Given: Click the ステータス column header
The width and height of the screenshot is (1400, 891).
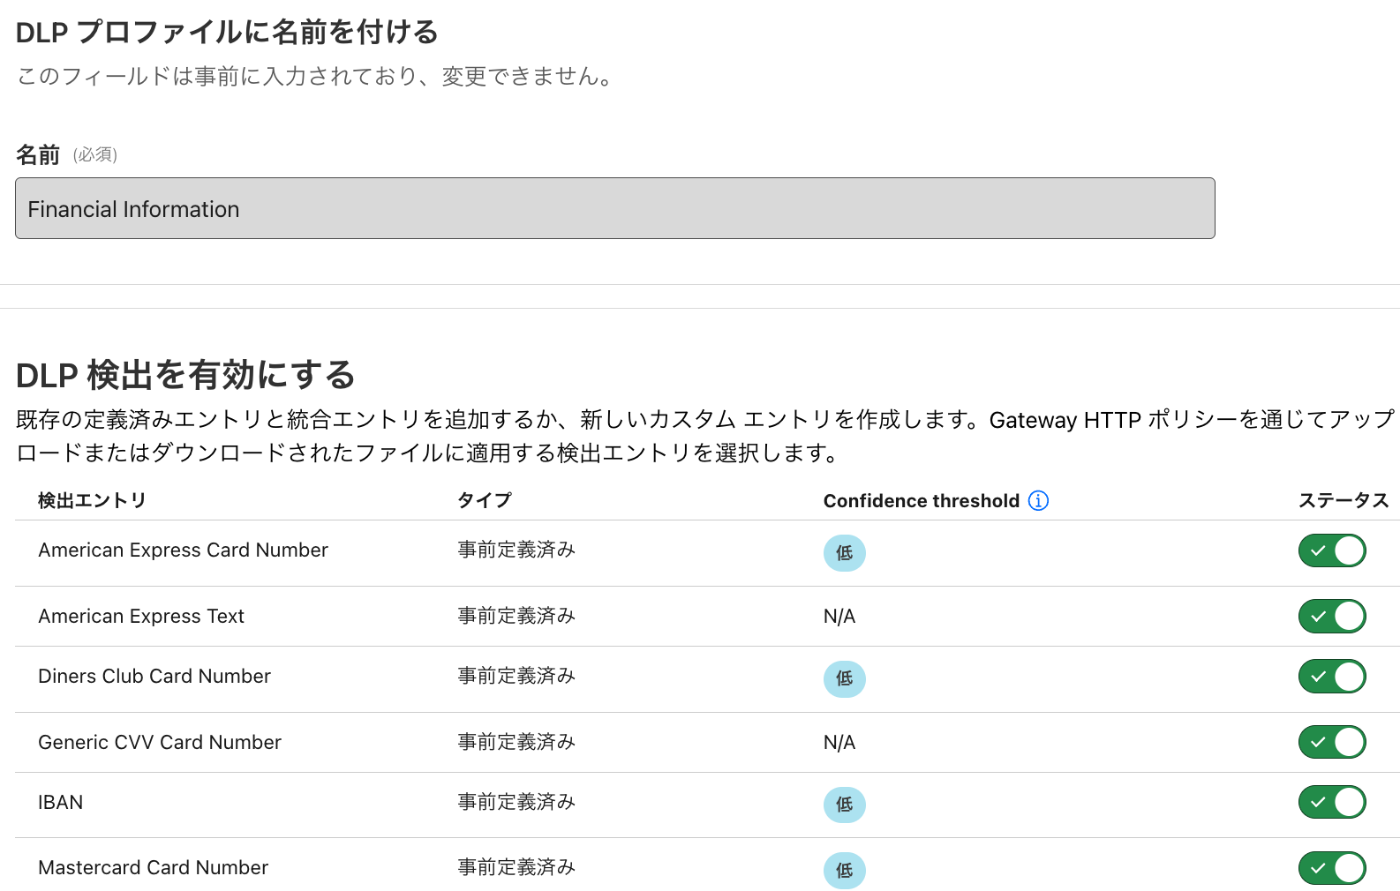Looking at the screenshot, I should [x=1343, y=500].
